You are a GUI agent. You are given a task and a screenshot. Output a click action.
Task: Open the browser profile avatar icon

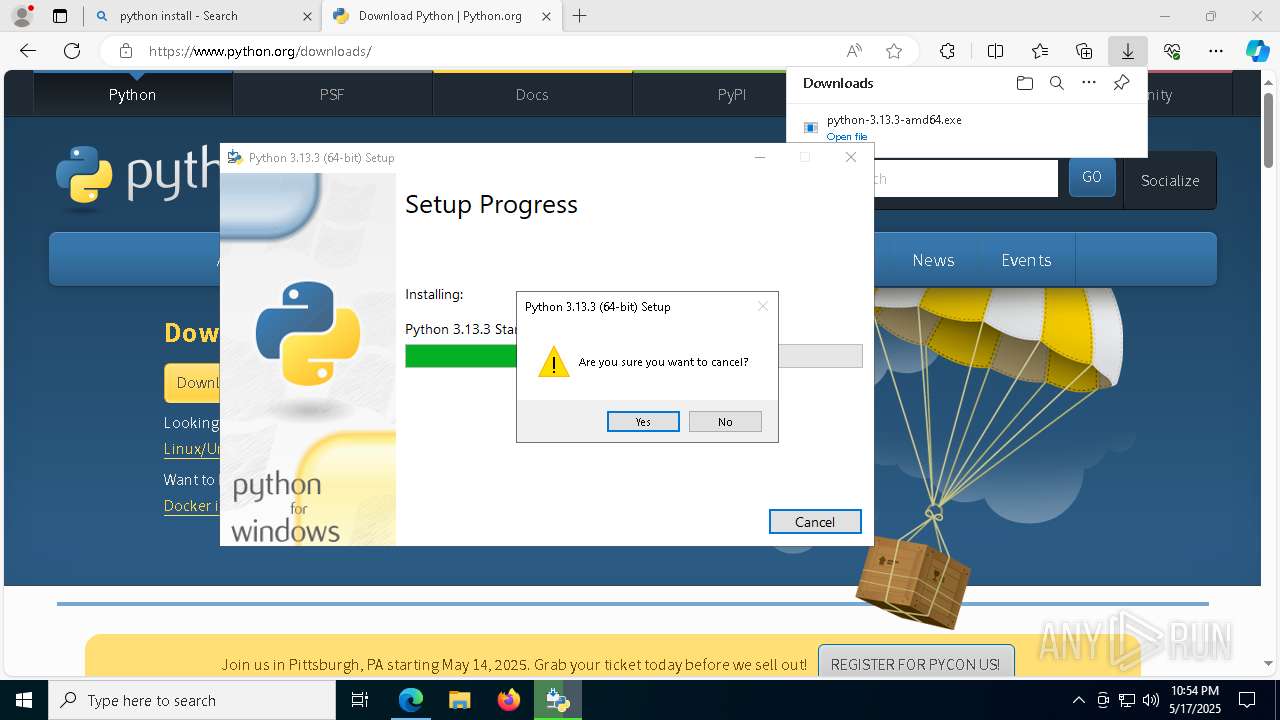pos(22,16)
